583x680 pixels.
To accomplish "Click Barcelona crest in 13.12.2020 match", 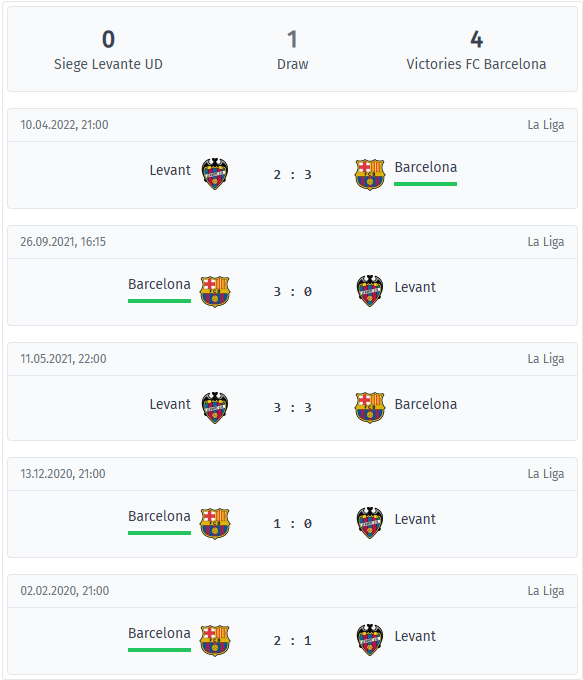I will pyautogui.click(x=215, y=523).
